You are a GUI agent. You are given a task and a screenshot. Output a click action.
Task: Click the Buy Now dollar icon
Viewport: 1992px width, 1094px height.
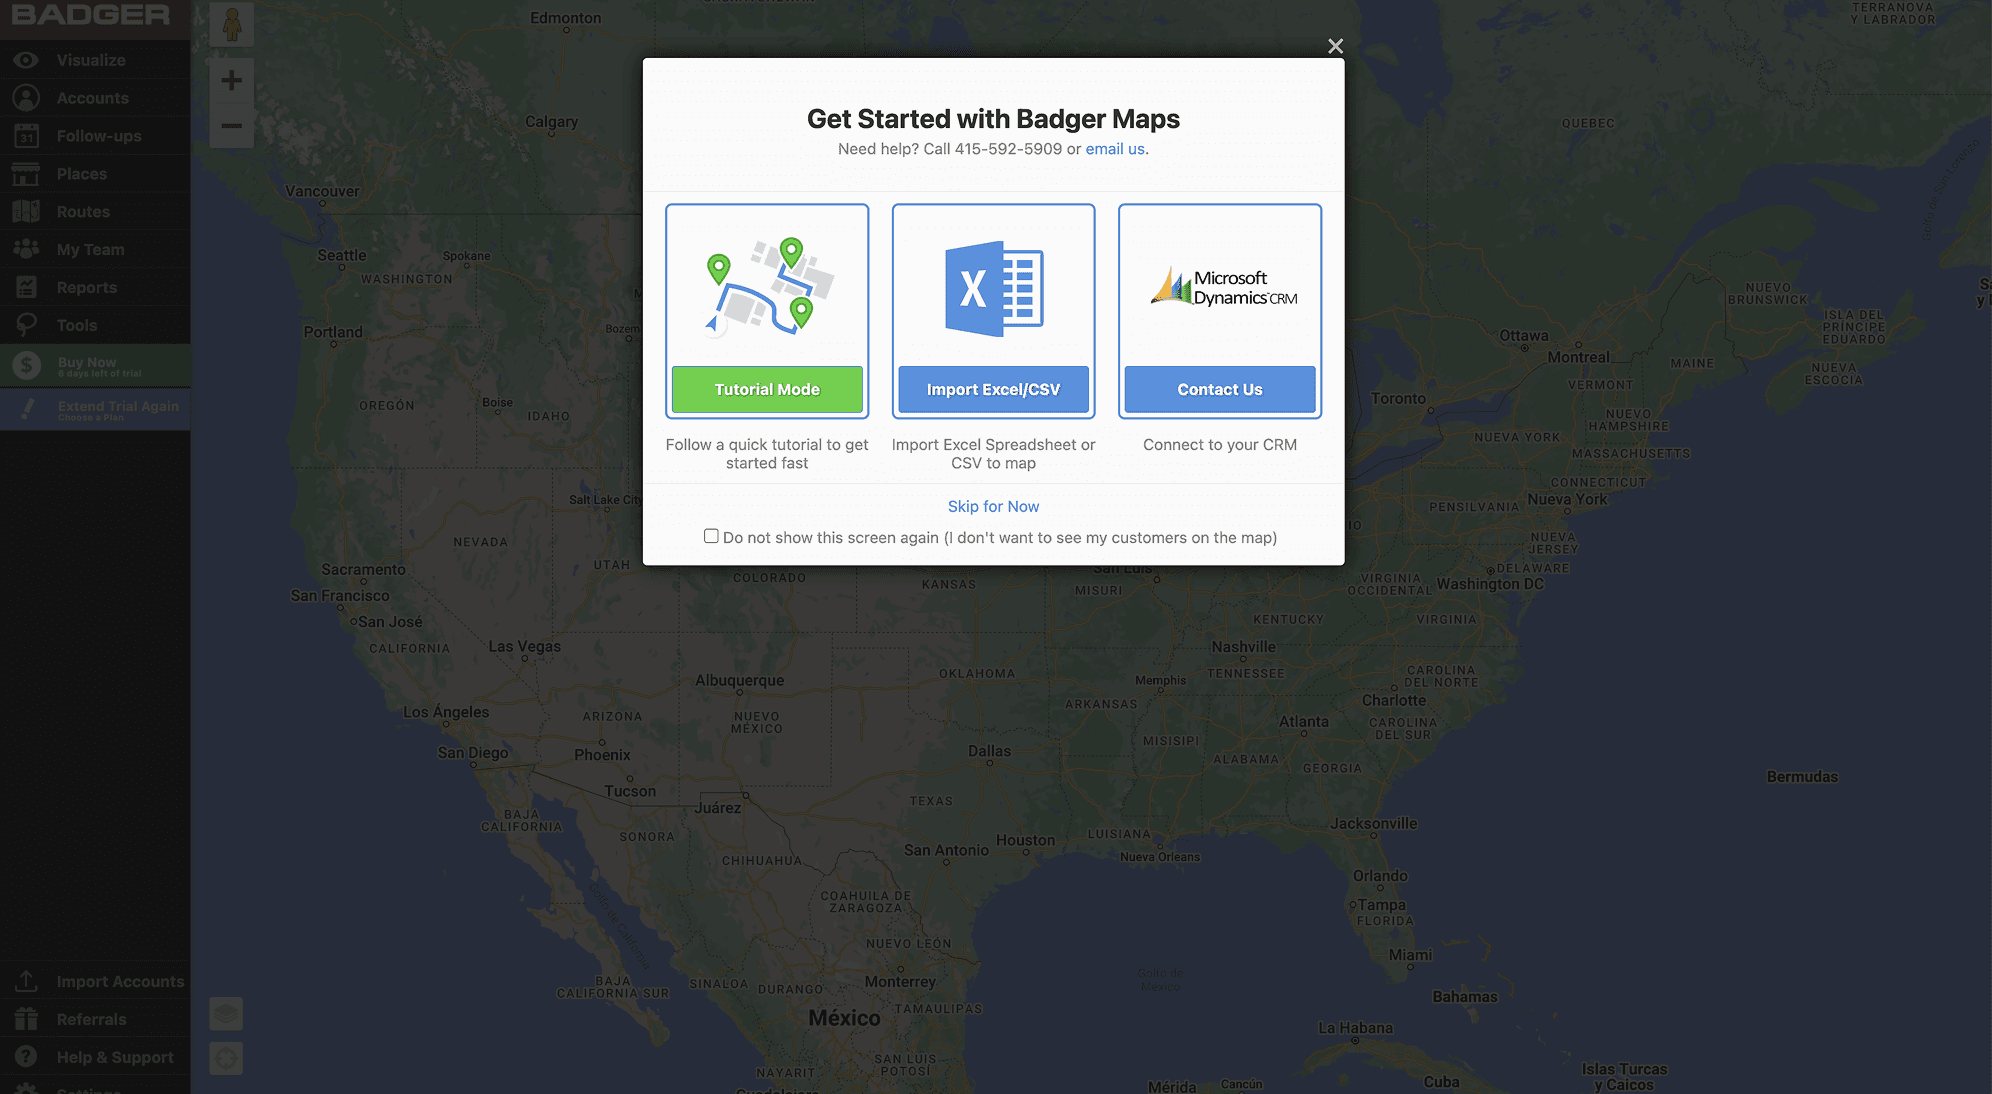pyautogui.click(x=27, y=366)
